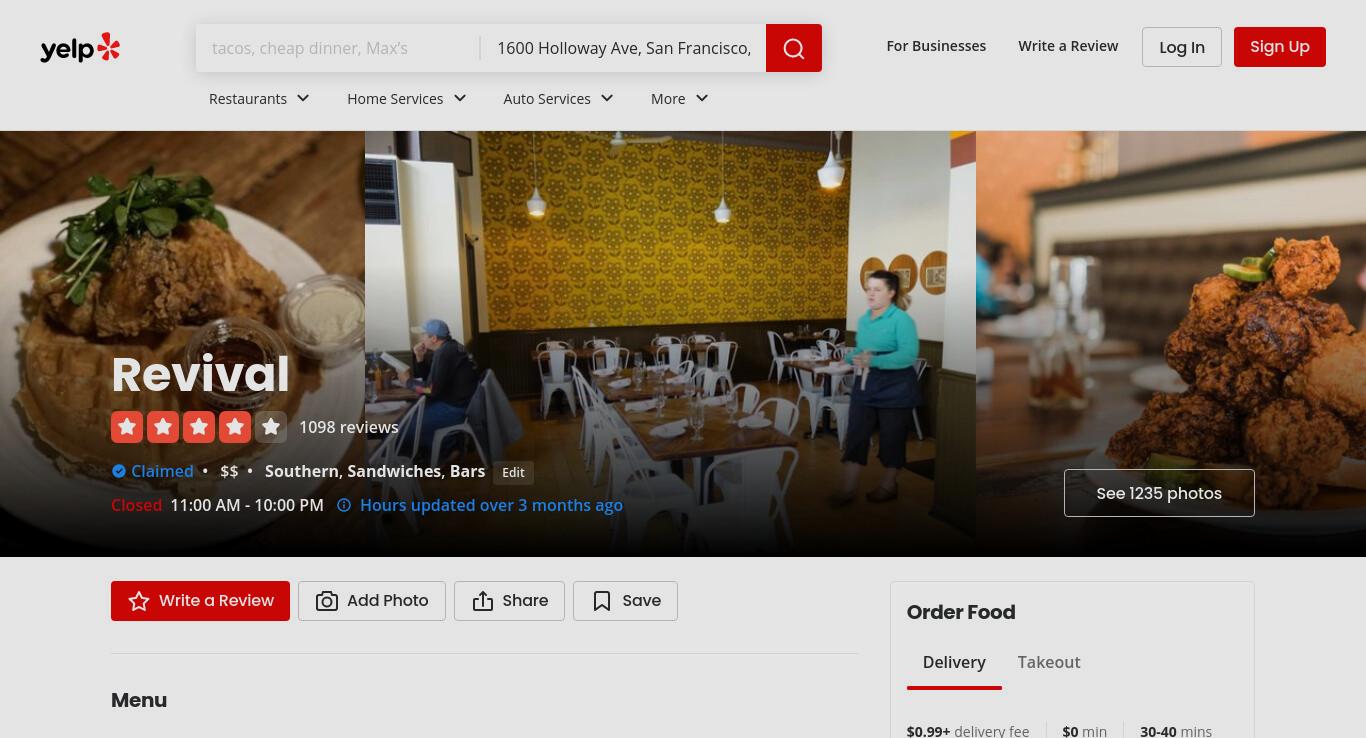Viewport: 1366px width, 738px height.
Task: Open See 1235 photos
Action: [x=1159, y=493]
